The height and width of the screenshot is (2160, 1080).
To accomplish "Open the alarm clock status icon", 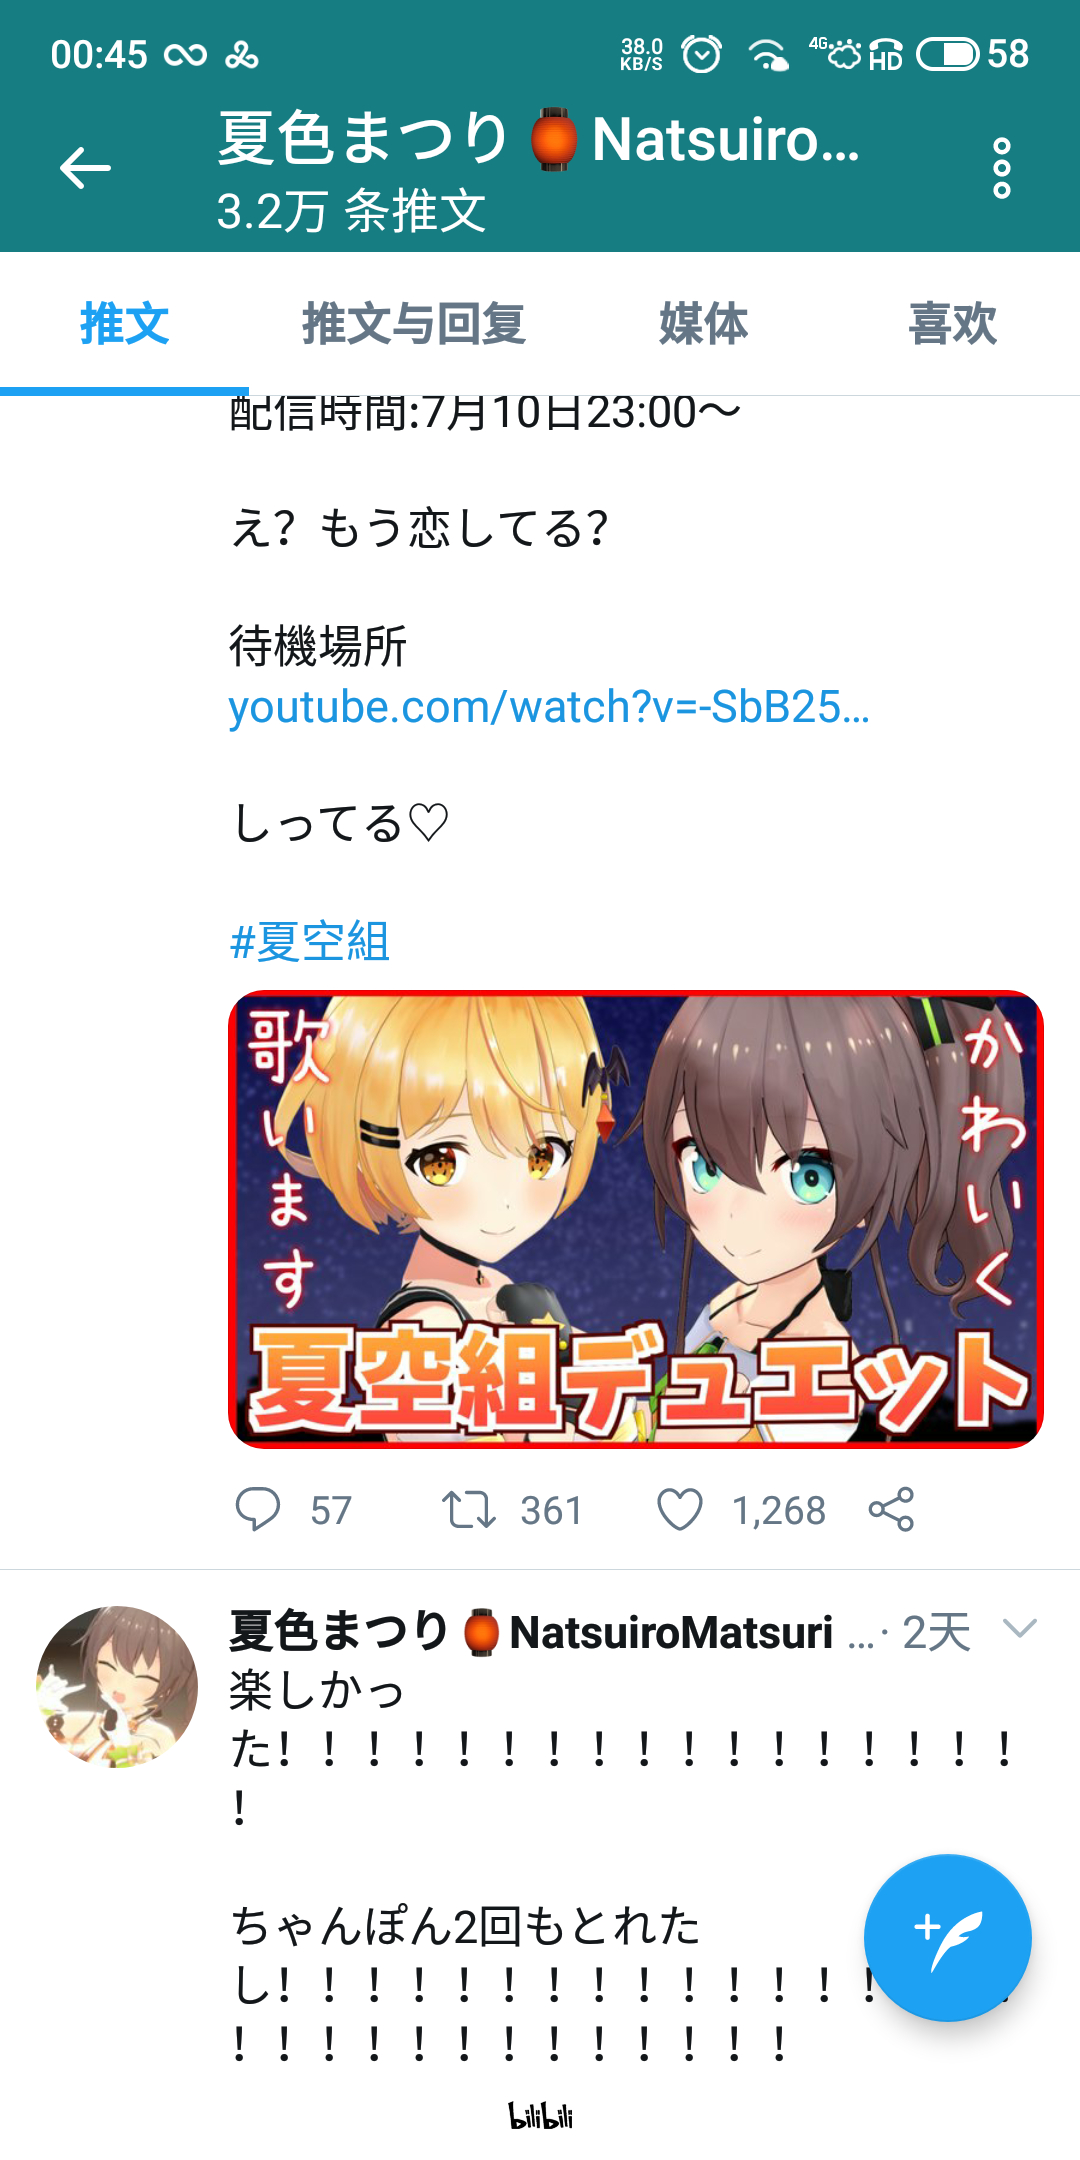I will (x=702, y=54).
